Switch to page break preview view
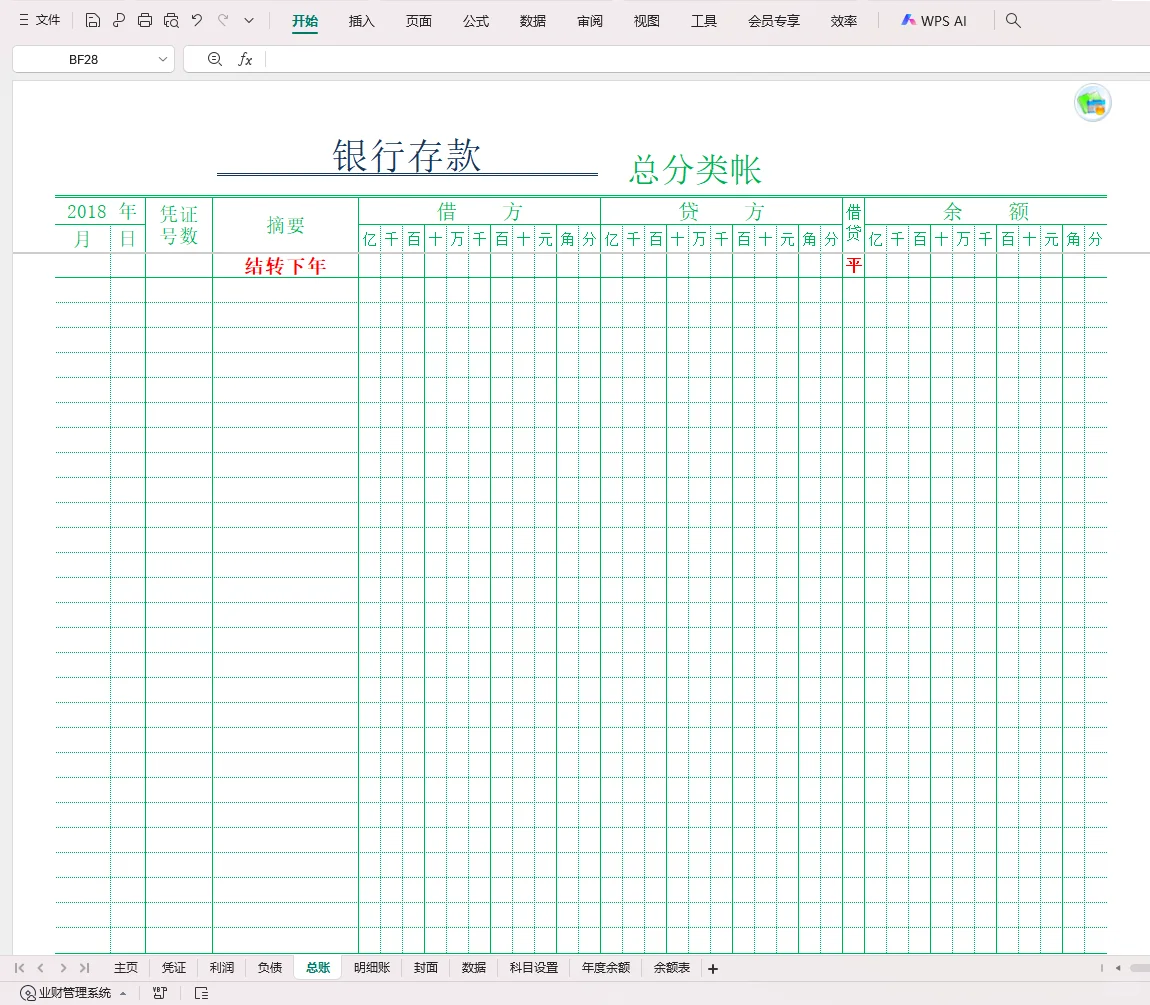 [x=159, y=991]
